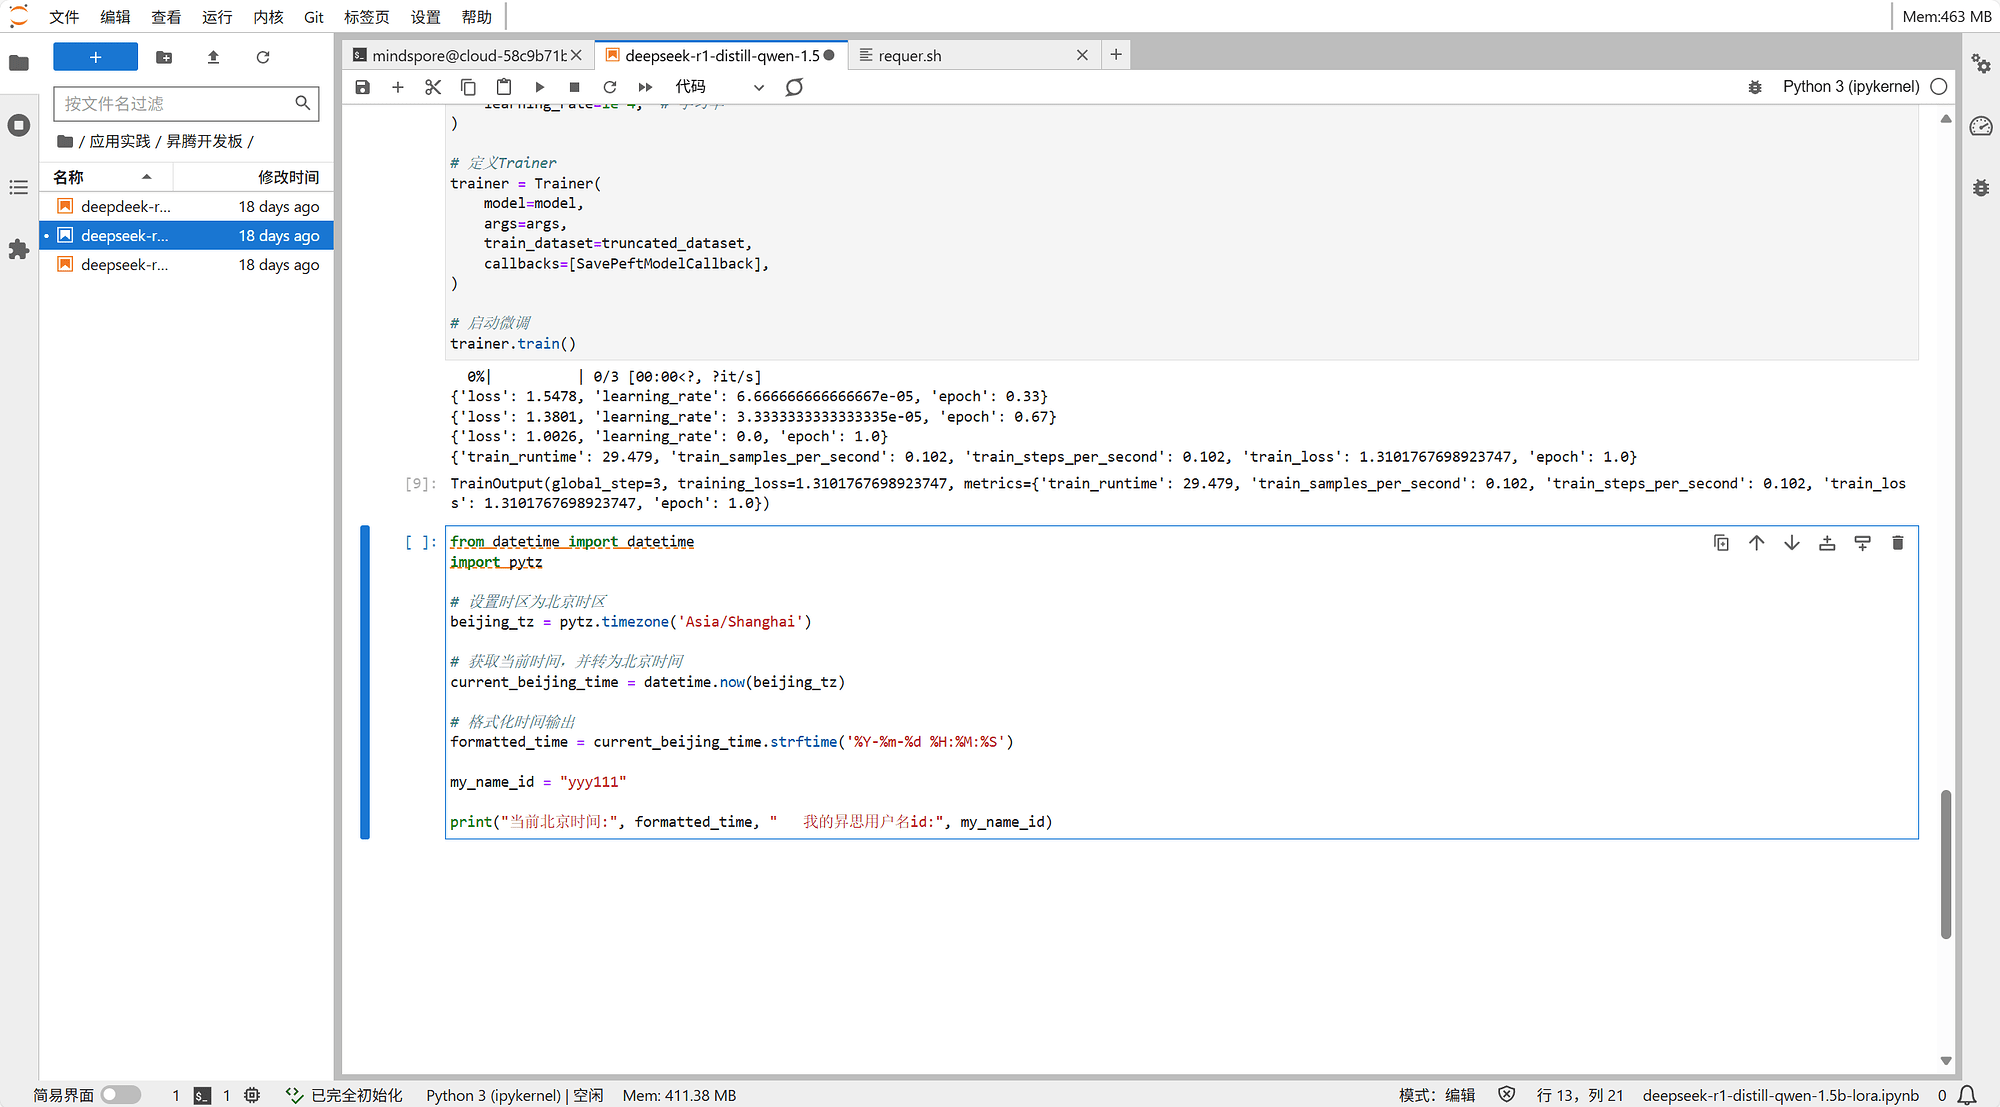Run the selected cell with the play icon
Screen dimensions: 2000x1107
tap(539, 87)
